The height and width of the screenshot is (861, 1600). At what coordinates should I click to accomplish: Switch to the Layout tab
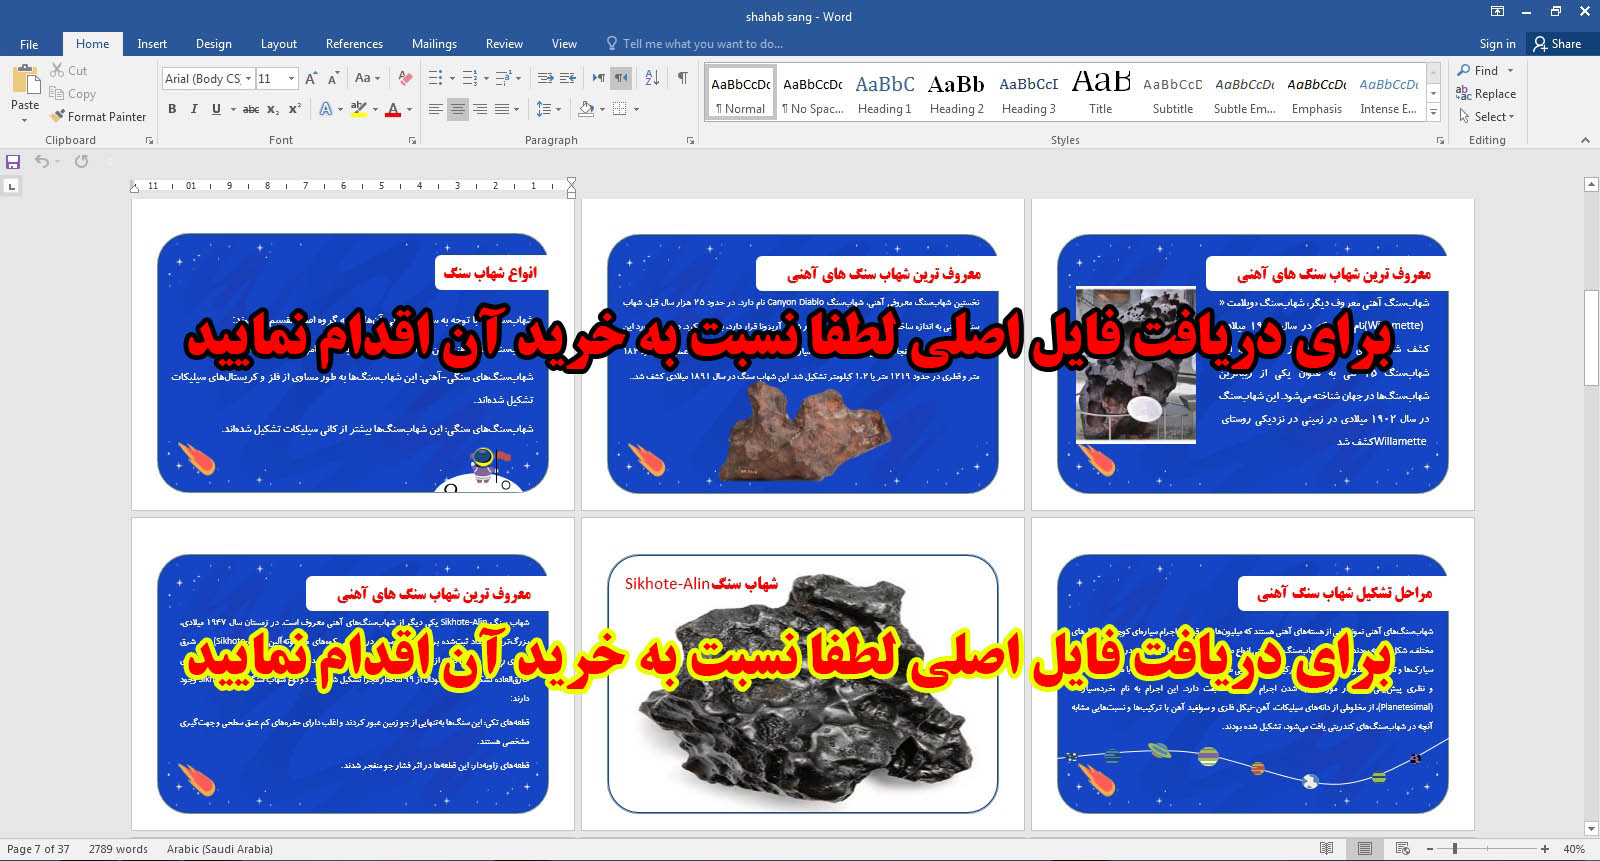tap(279, 44)
